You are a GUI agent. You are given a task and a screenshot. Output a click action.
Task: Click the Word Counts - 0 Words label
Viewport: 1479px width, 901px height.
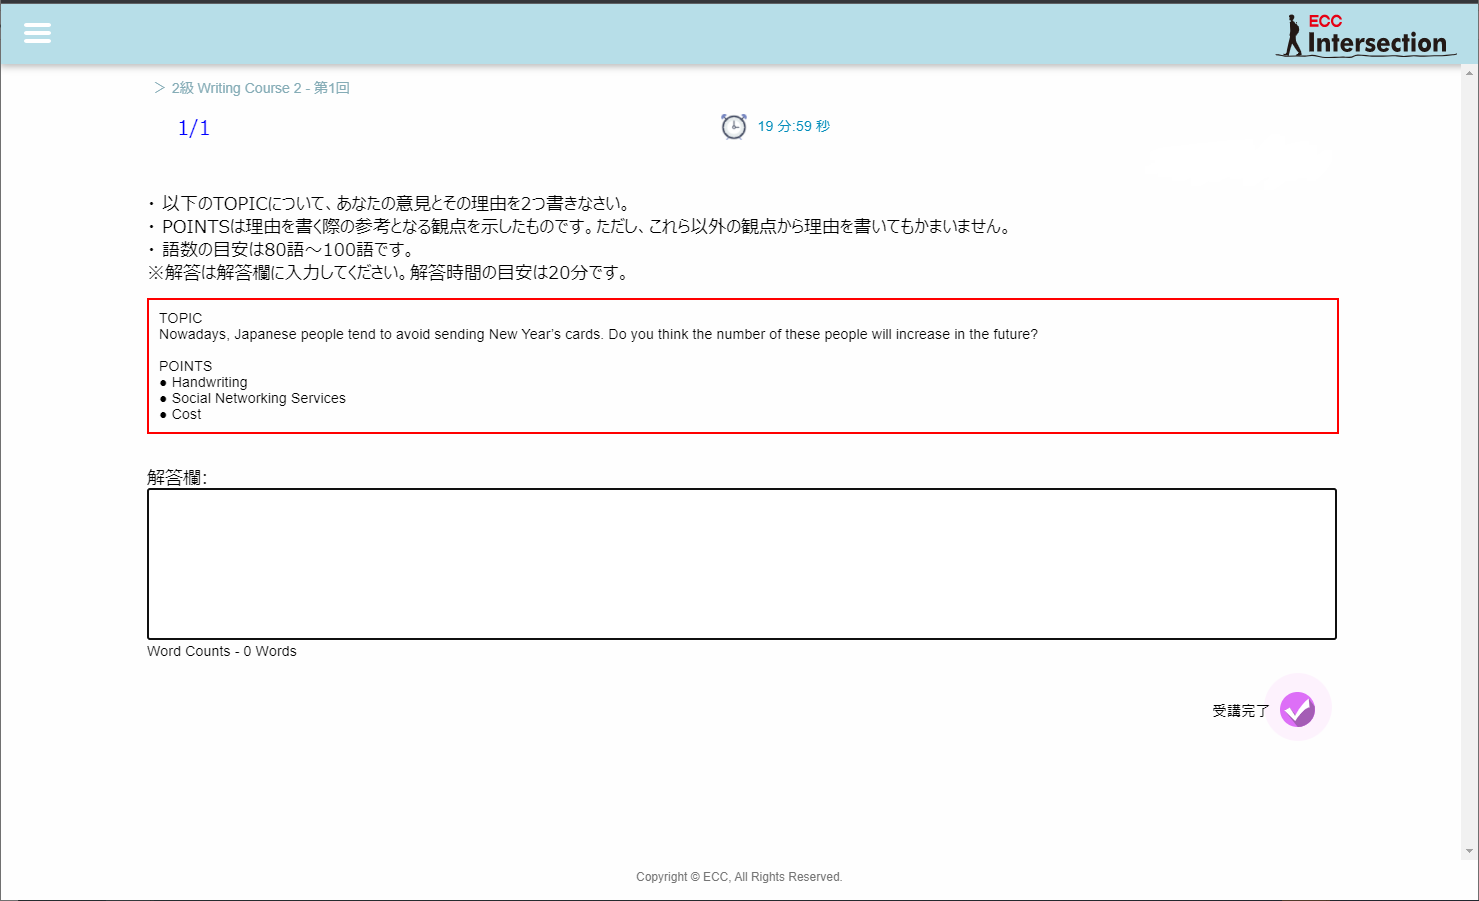click(x=221, y=651)
